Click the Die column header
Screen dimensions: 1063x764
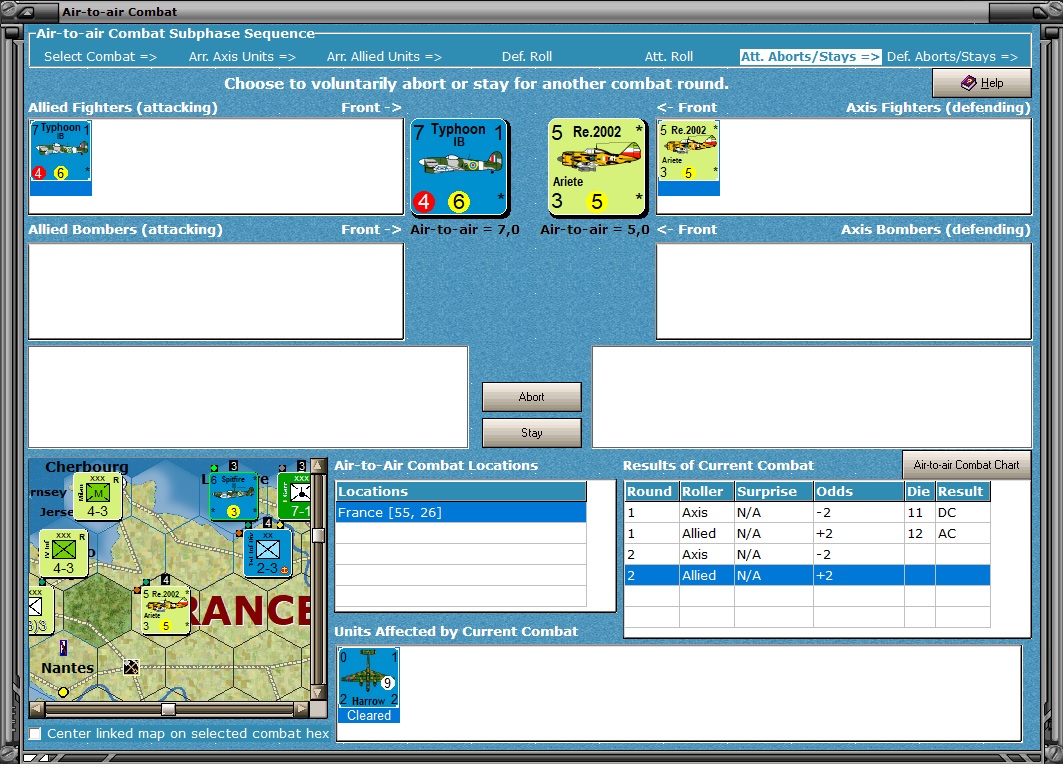coord(919,491)
